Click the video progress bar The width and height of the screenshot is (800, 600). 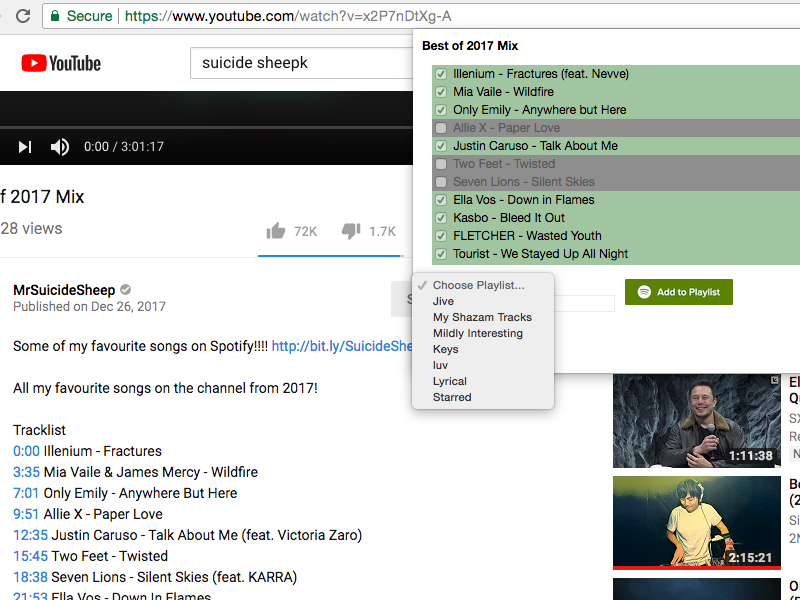[206, 127]
